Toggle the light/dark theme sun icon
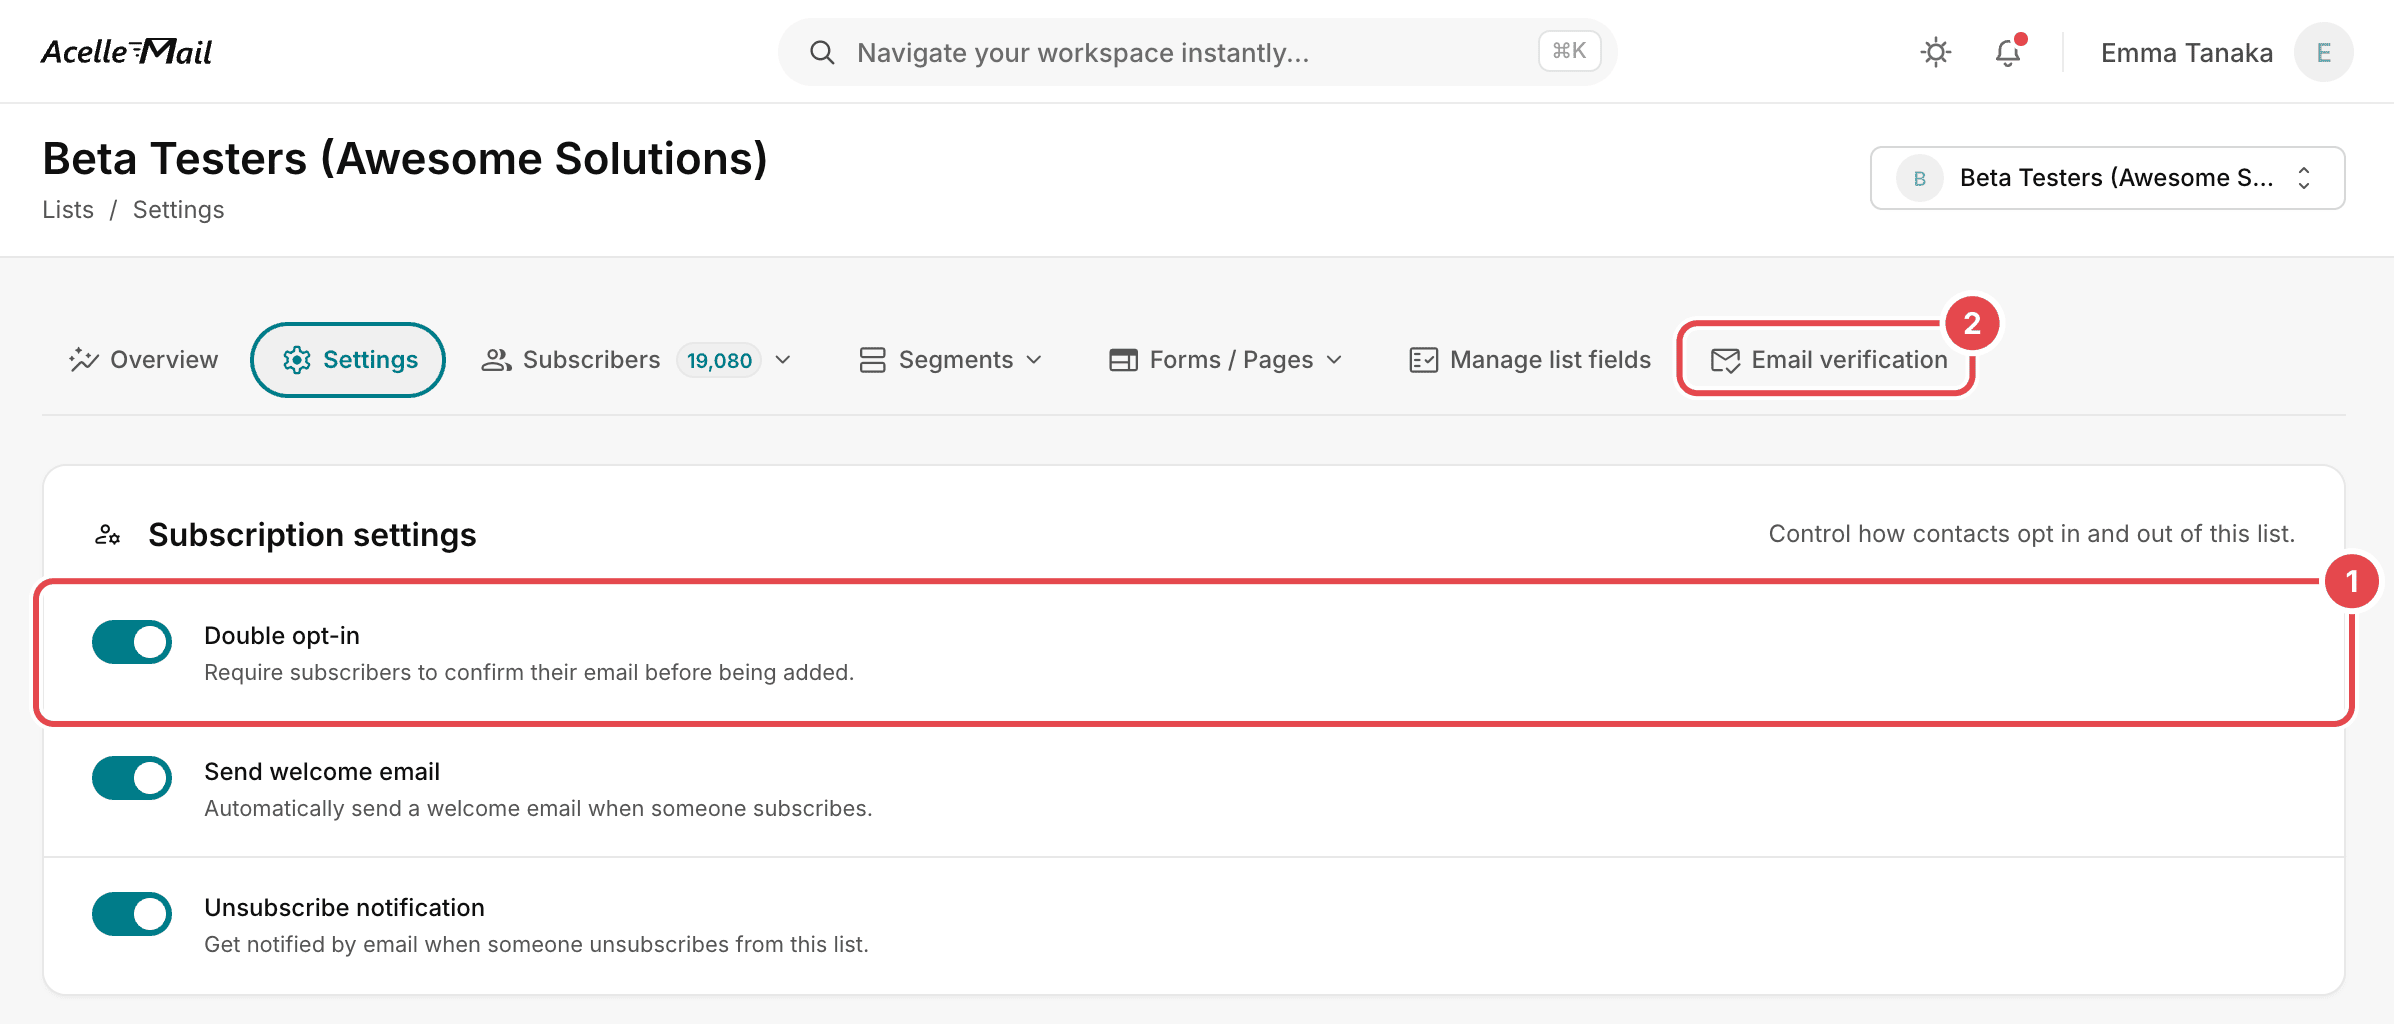2394x1024 pixels. pos(1936,52)
